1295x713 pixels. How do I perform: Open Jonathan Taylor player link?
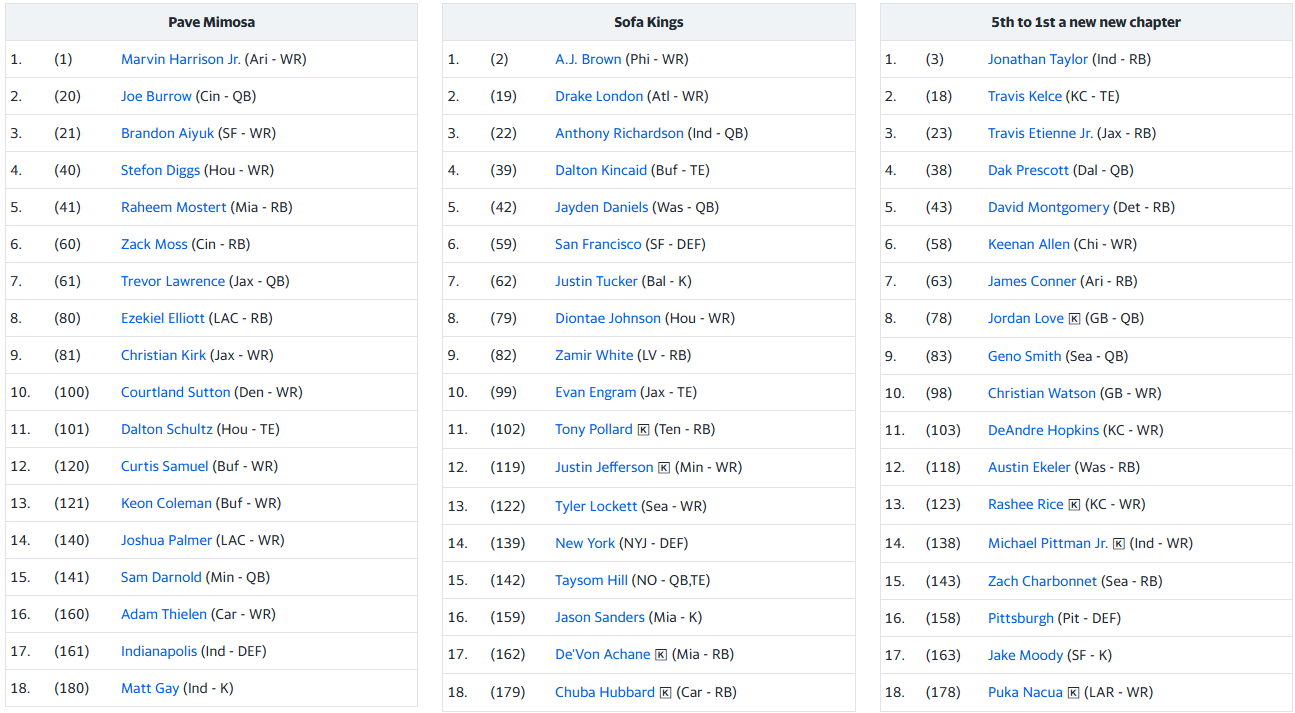click(1037, 59)
